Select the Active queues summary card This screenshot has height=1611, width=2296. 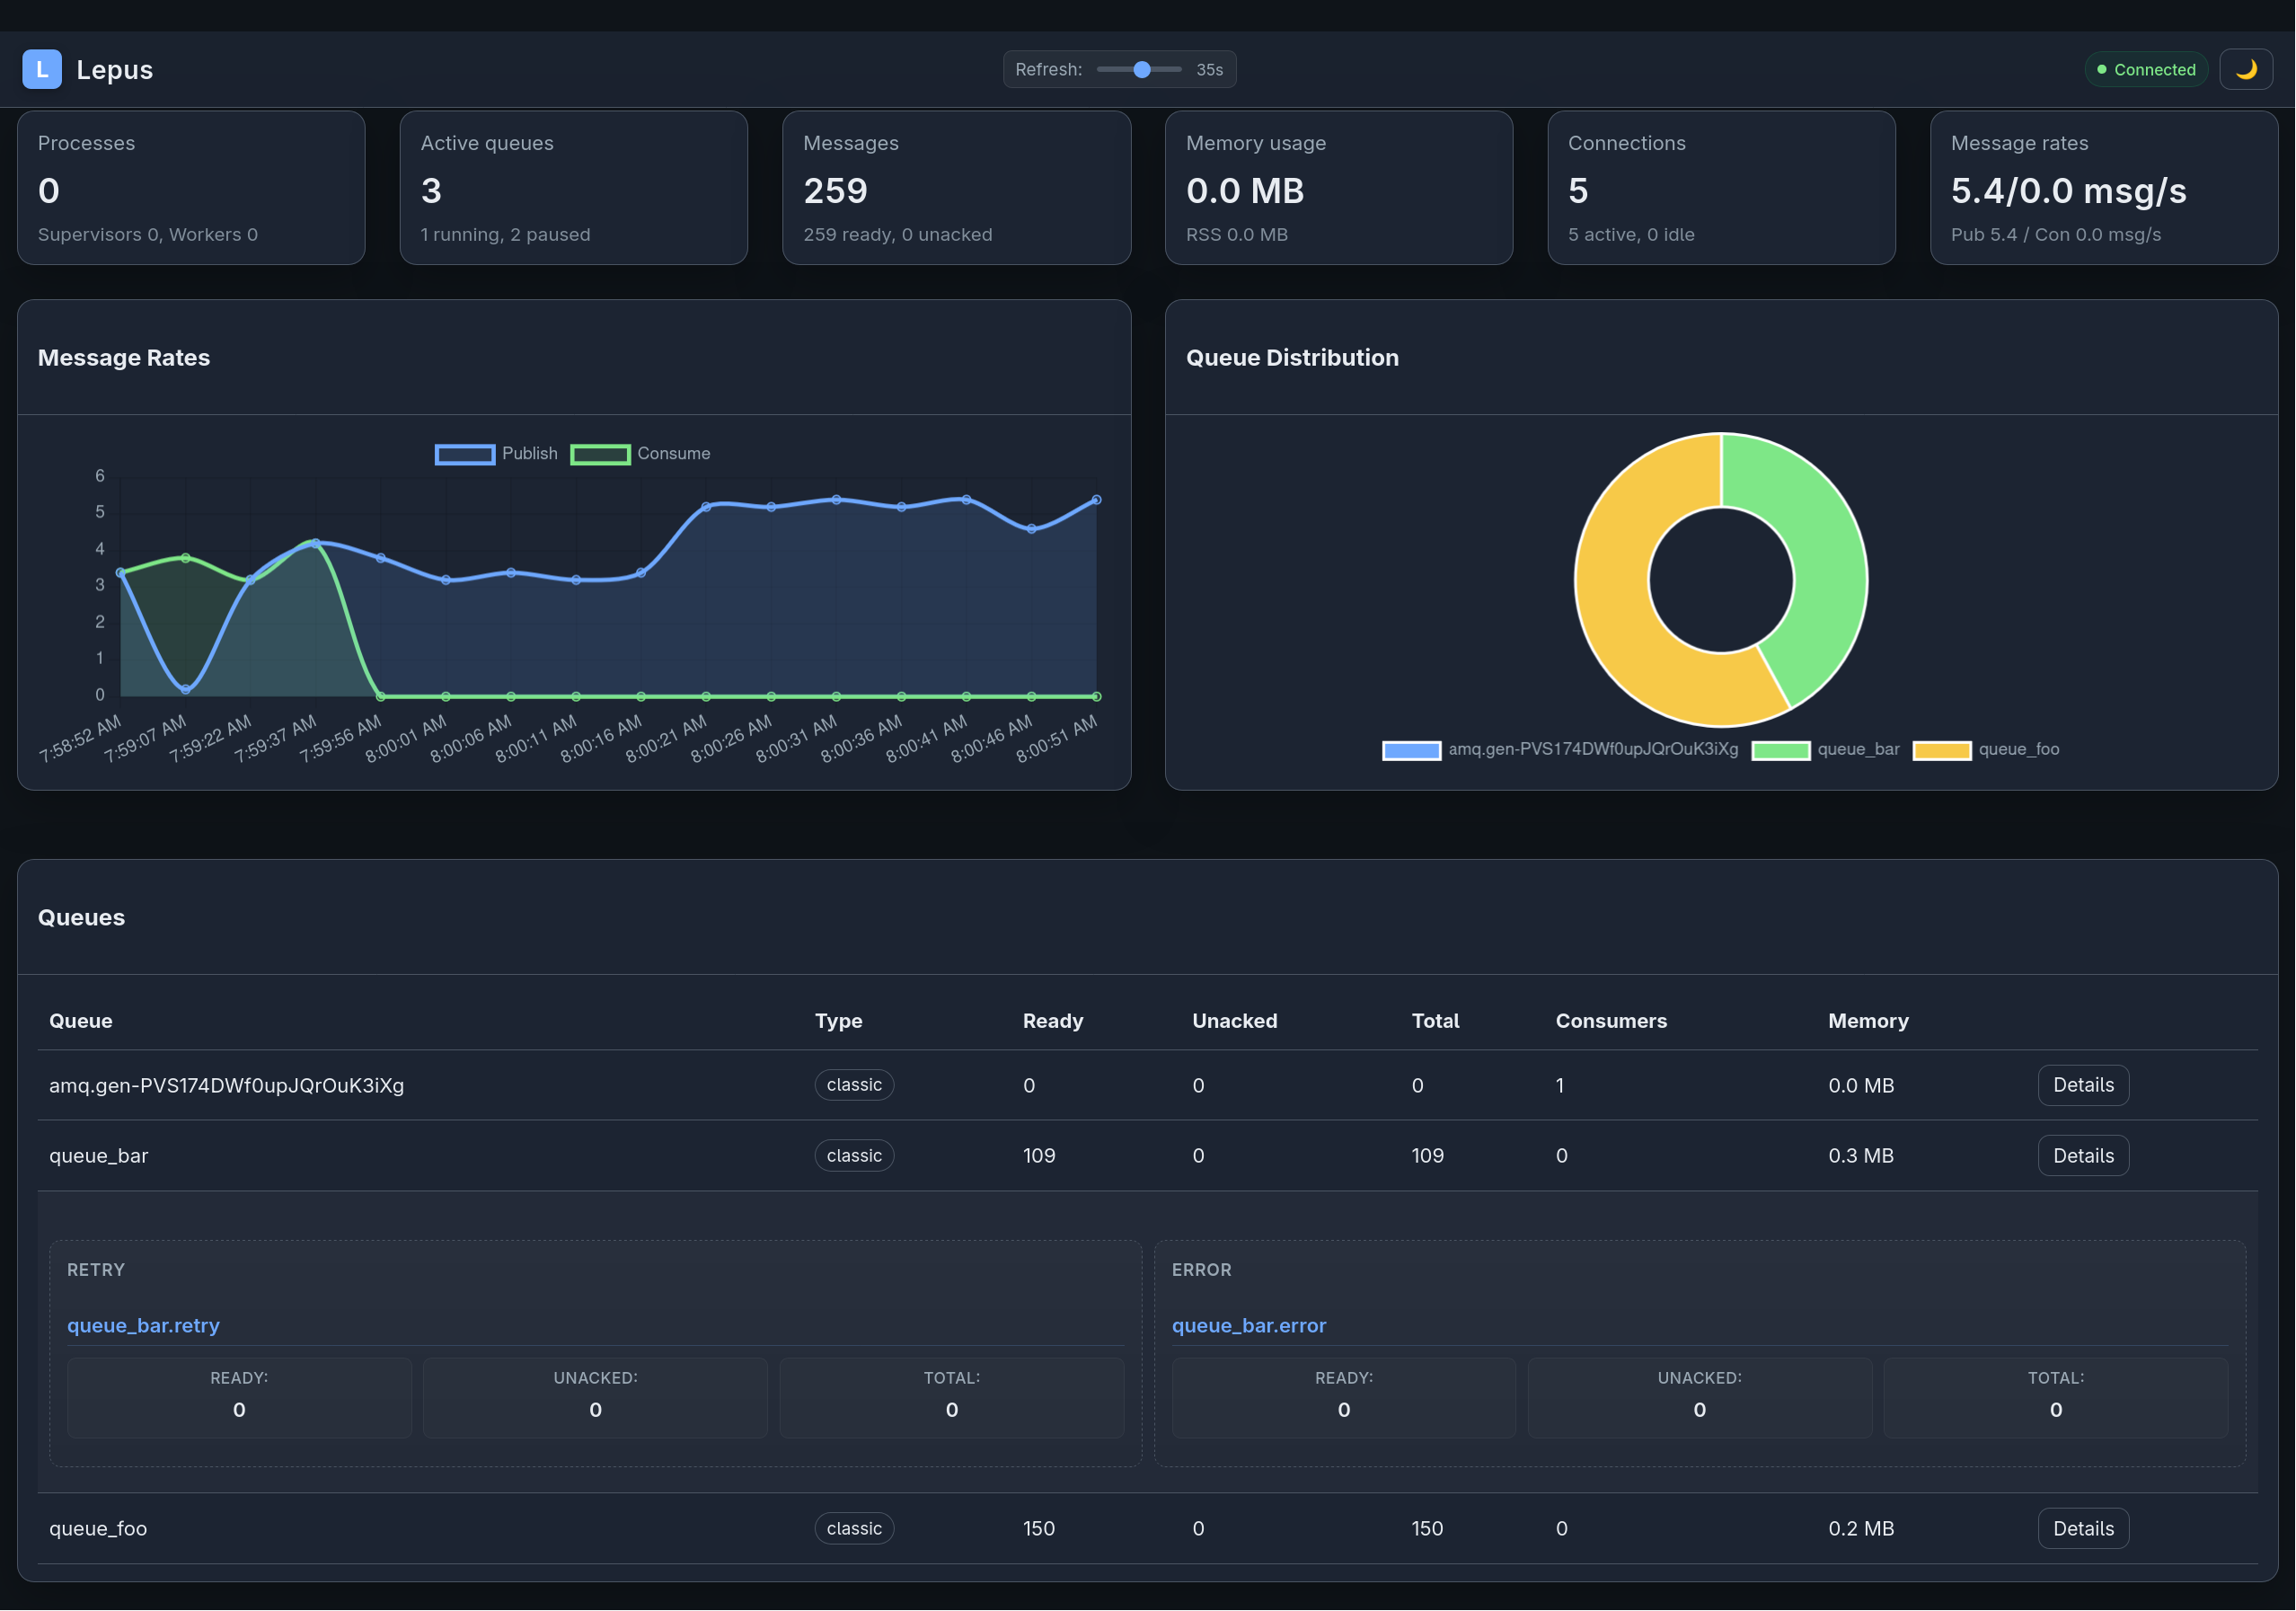point(573,187)
